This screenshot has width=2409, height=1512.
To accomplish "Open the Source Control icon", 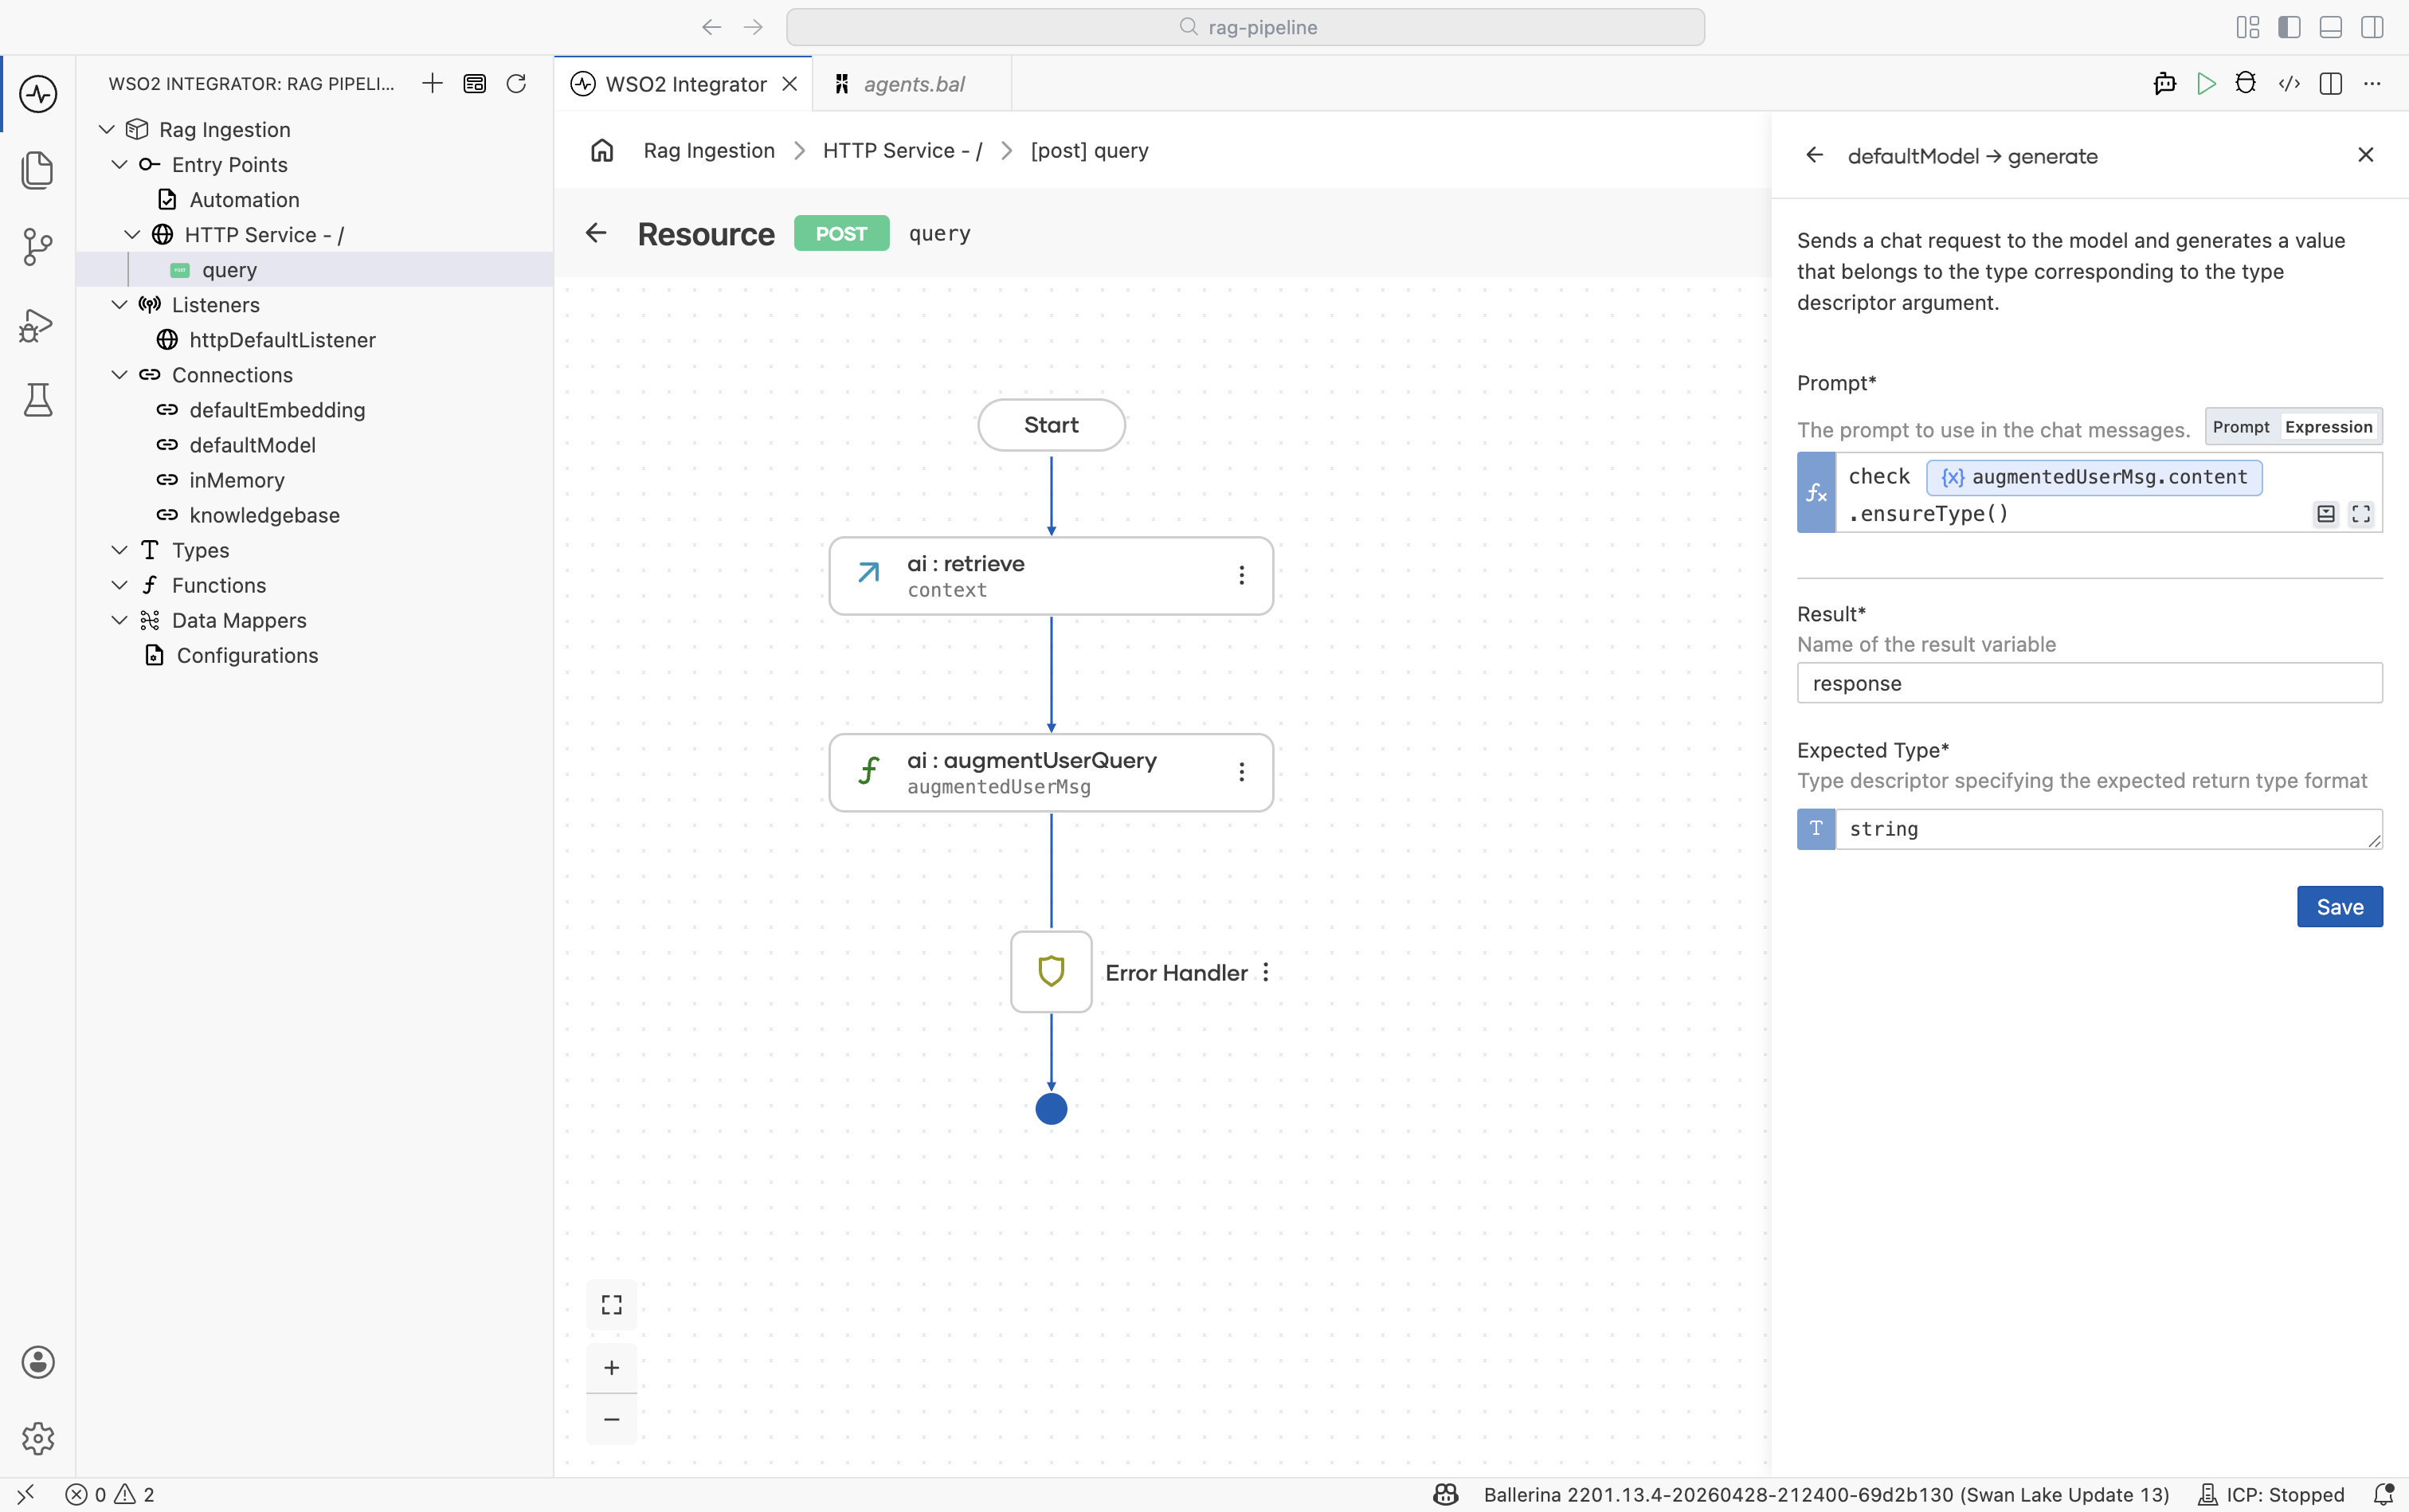I will point(38,246).
